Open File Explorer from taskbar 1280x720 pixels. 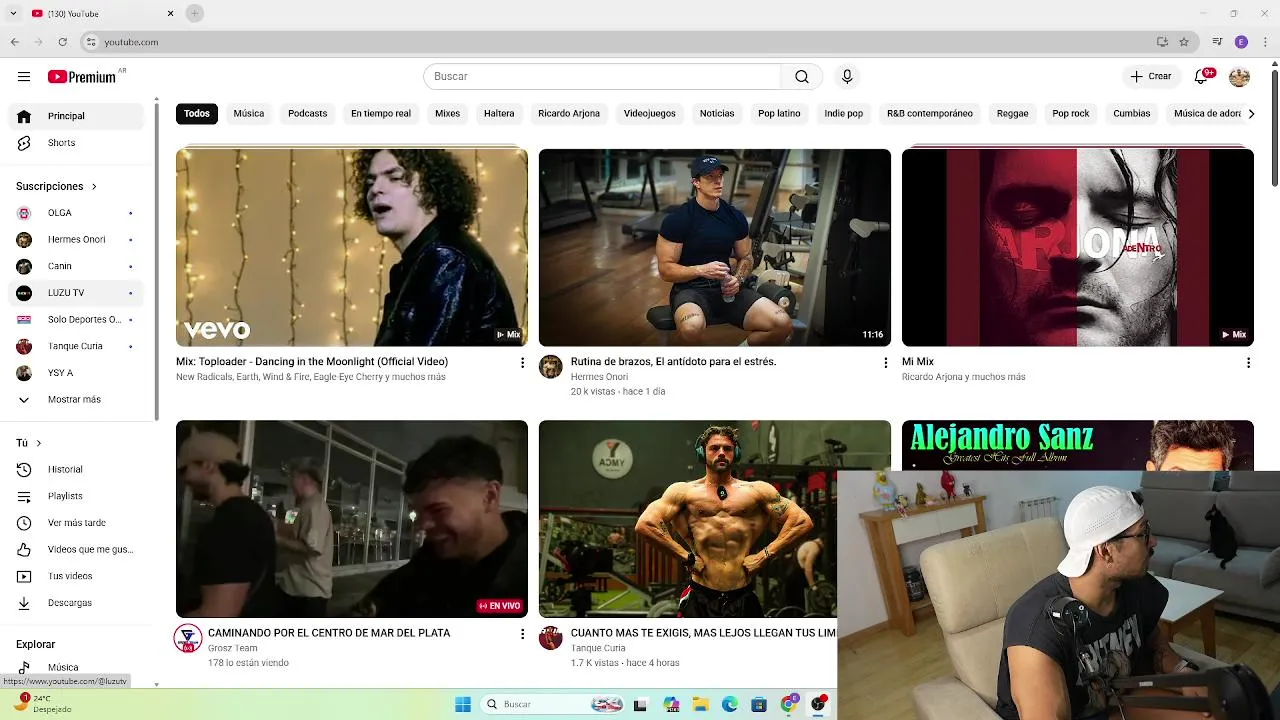[701, 704]
